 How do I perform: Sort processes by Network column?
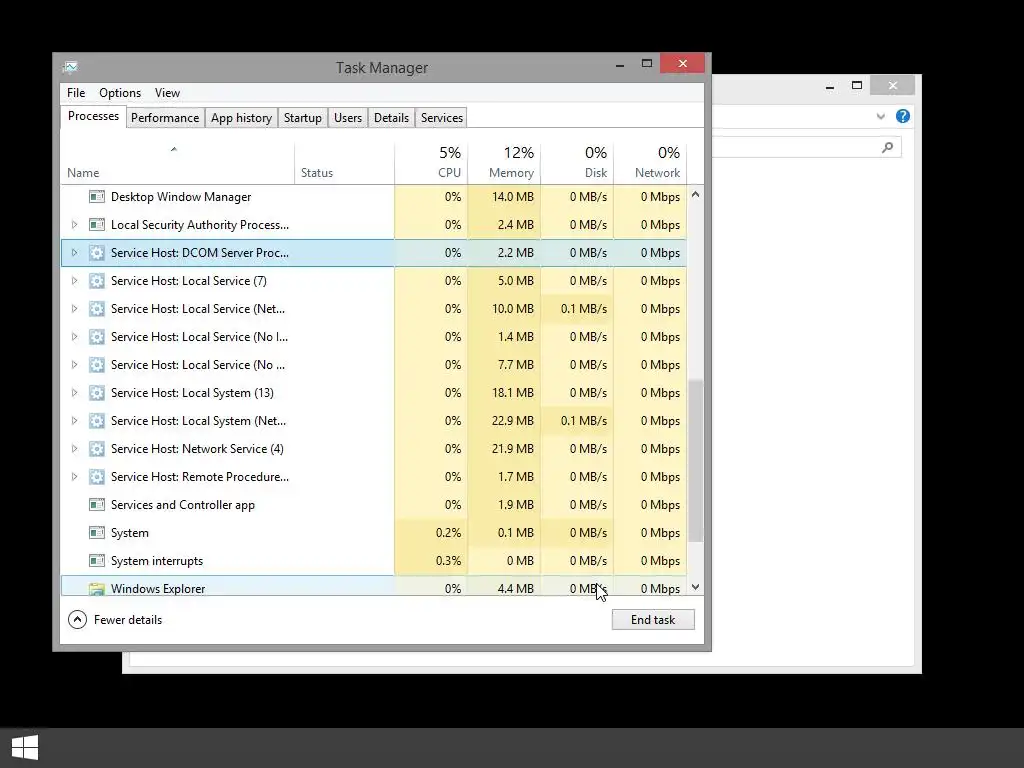tap(650, 161)
